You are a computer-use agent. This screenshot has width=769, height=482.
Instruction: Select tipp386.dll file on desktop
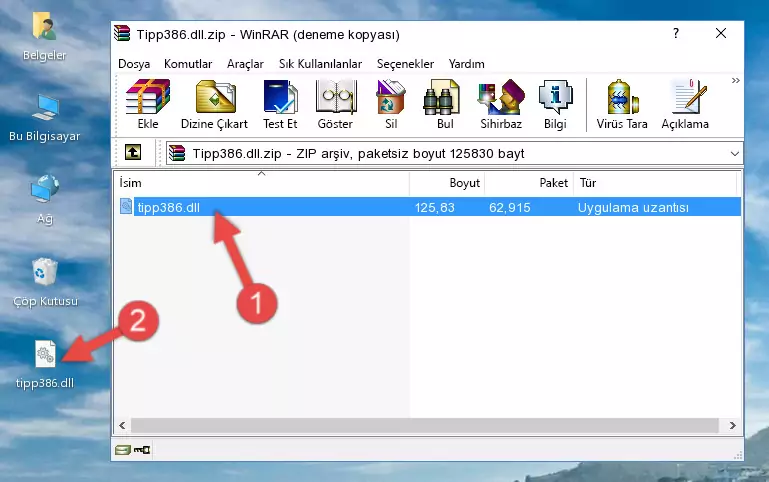45,365
